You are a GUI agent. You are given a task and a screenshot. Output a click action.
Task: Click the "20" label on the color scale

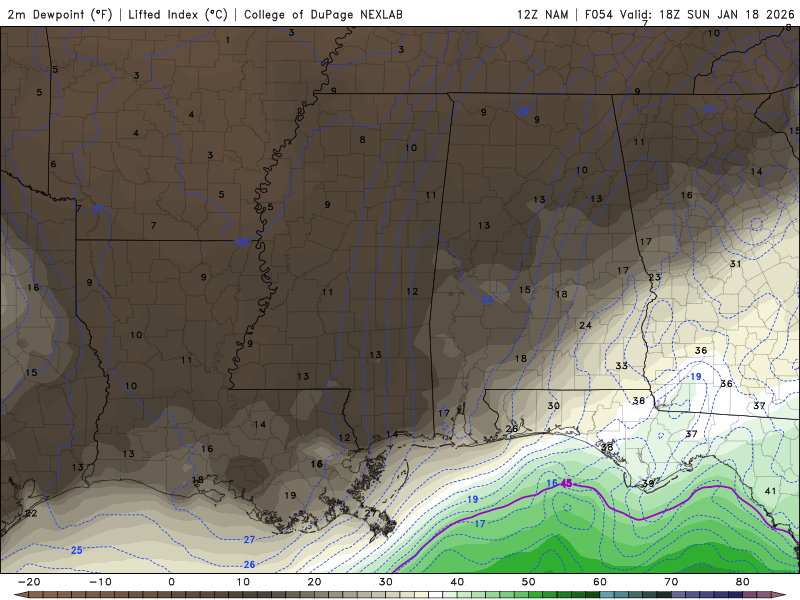click(x=314, y=582)
